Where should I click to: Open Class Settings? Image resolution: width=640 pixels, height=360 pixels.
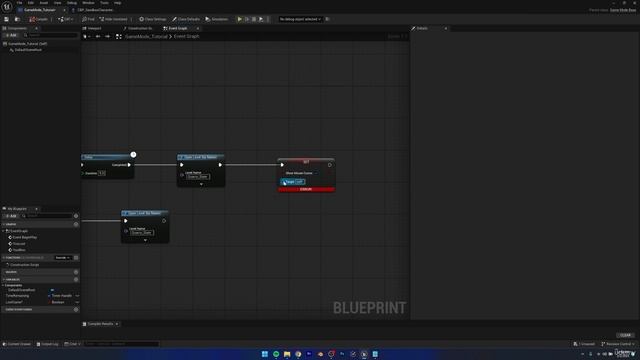(153, 19)
